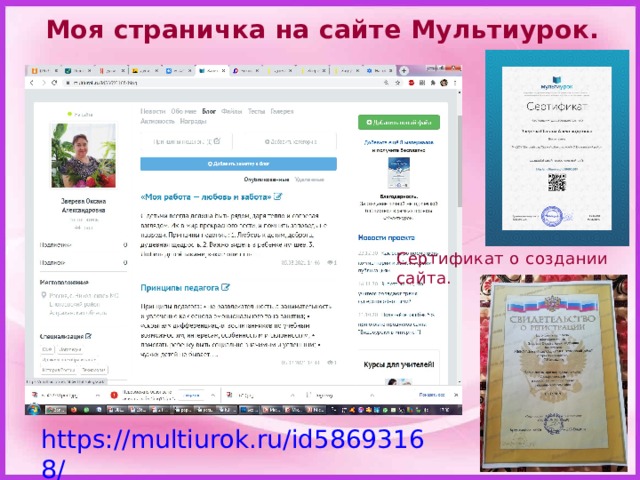
Task: Click the green Добавить новый файл button
Action: click(x=399, y=122)
